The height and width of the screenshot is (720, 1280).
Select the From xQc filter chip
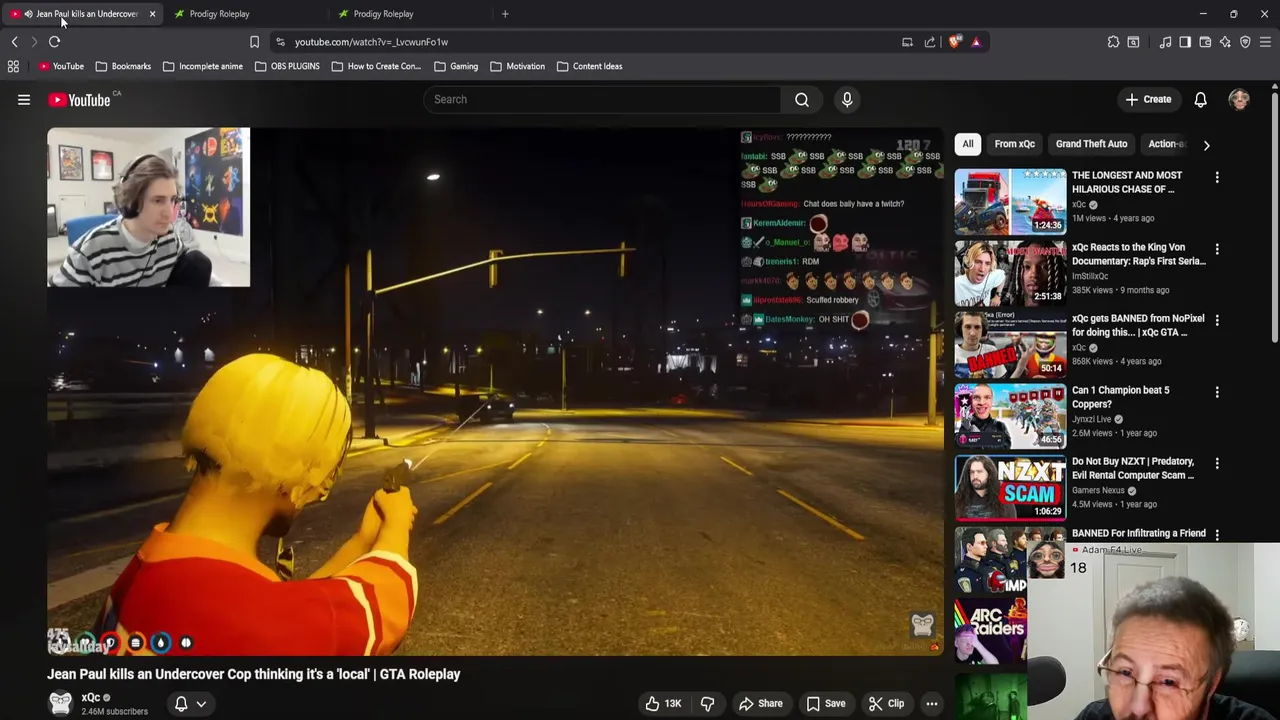[1014, 144]
